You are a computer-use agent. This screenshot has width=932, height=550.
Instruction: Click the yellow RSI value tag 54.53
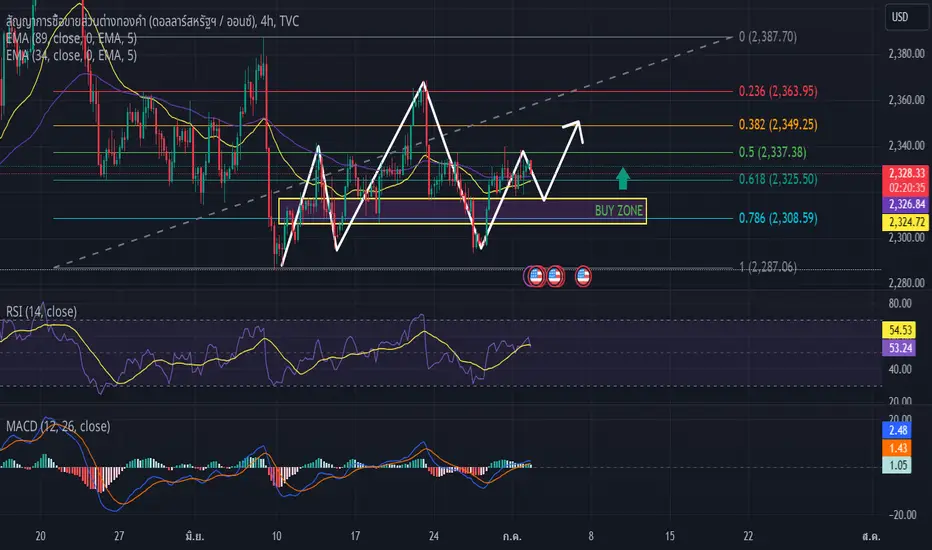900,330
